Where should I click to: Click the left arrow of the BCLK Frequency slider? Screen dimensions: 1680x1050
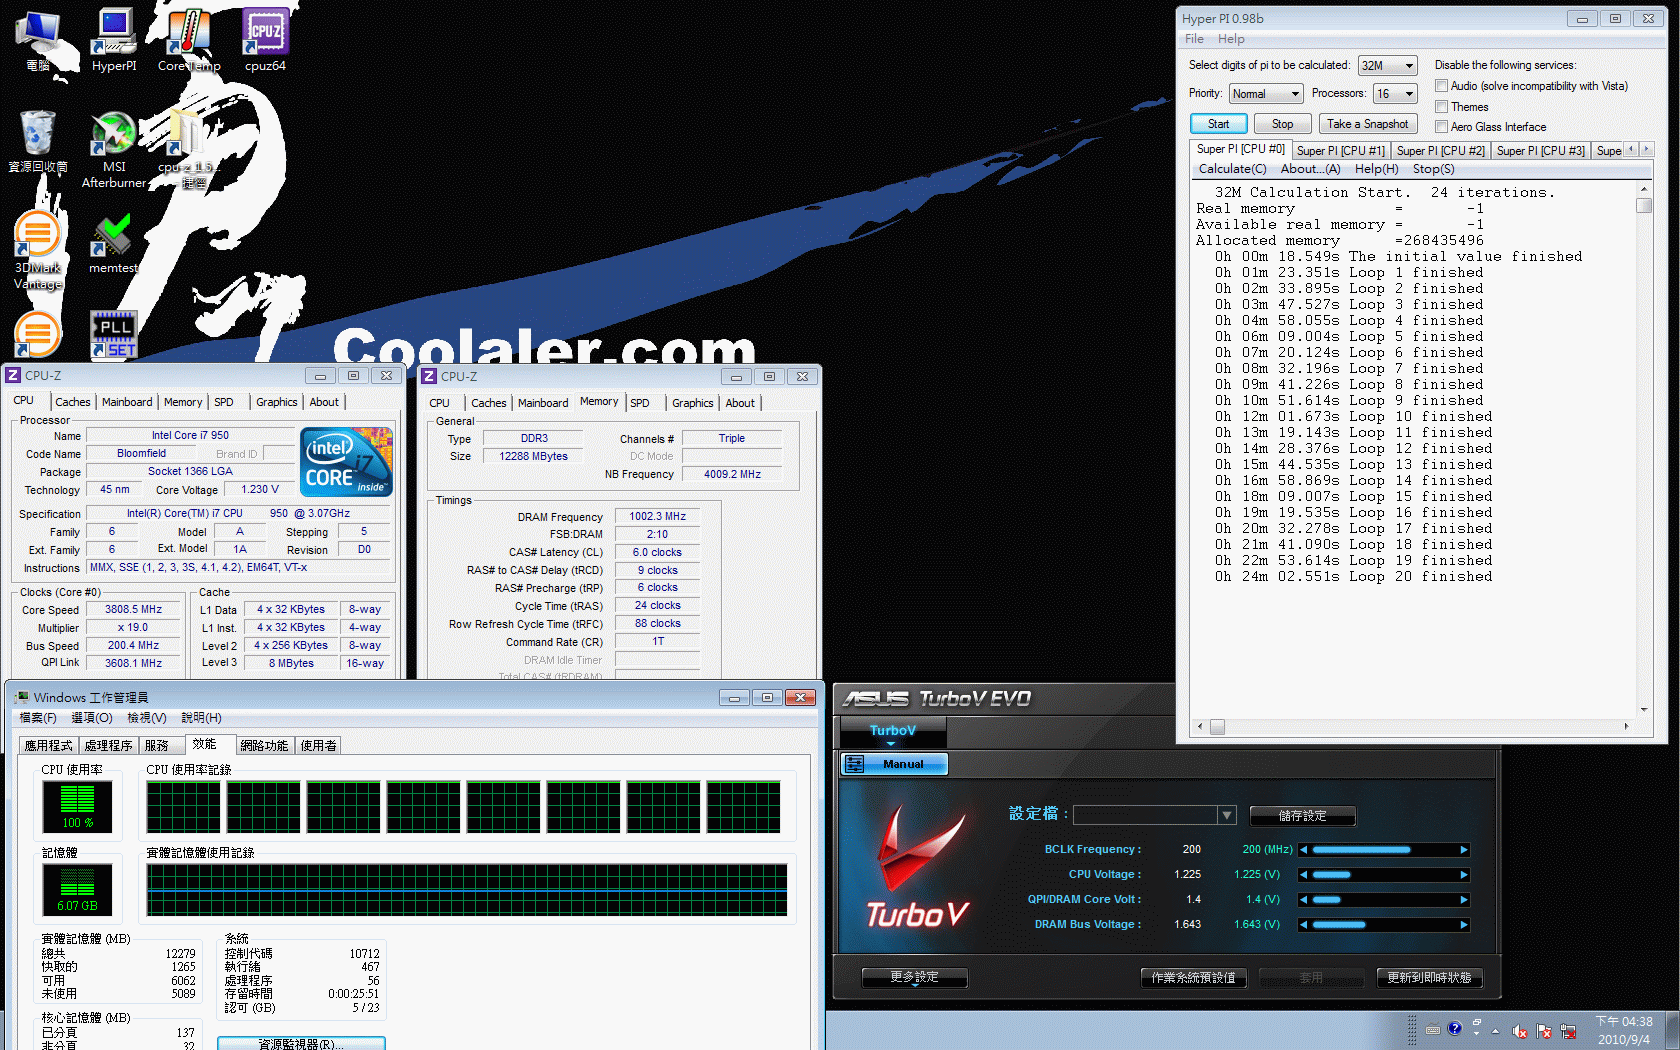(1304, 849)
